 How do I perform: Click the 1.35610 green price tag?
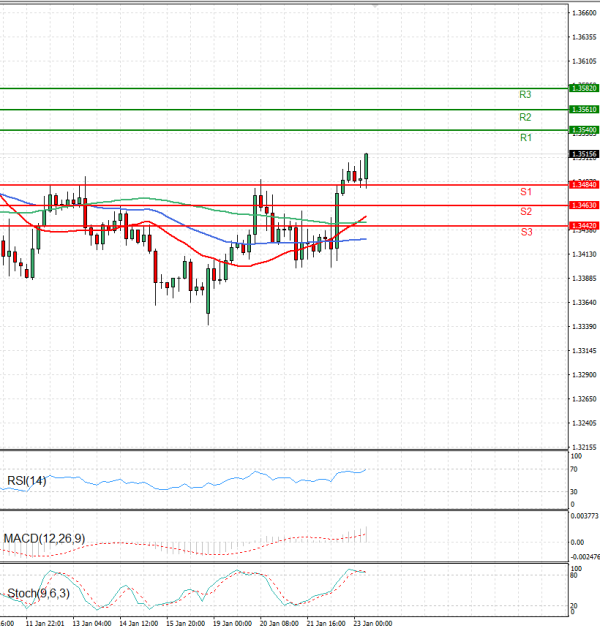point(584,109)
